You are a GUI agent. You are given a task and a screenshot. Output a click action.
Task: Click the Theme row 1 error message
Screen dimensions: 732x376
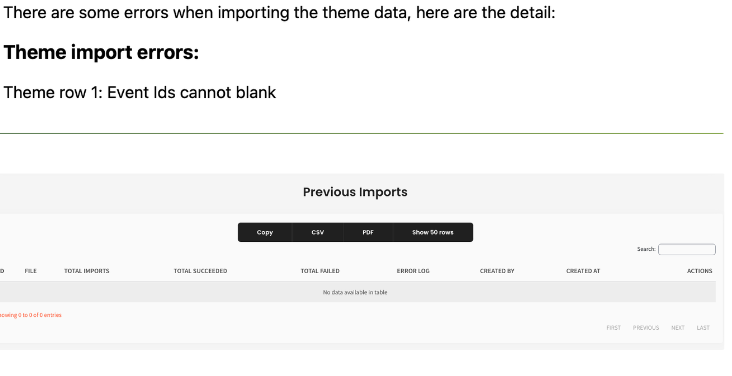(140, 92)
